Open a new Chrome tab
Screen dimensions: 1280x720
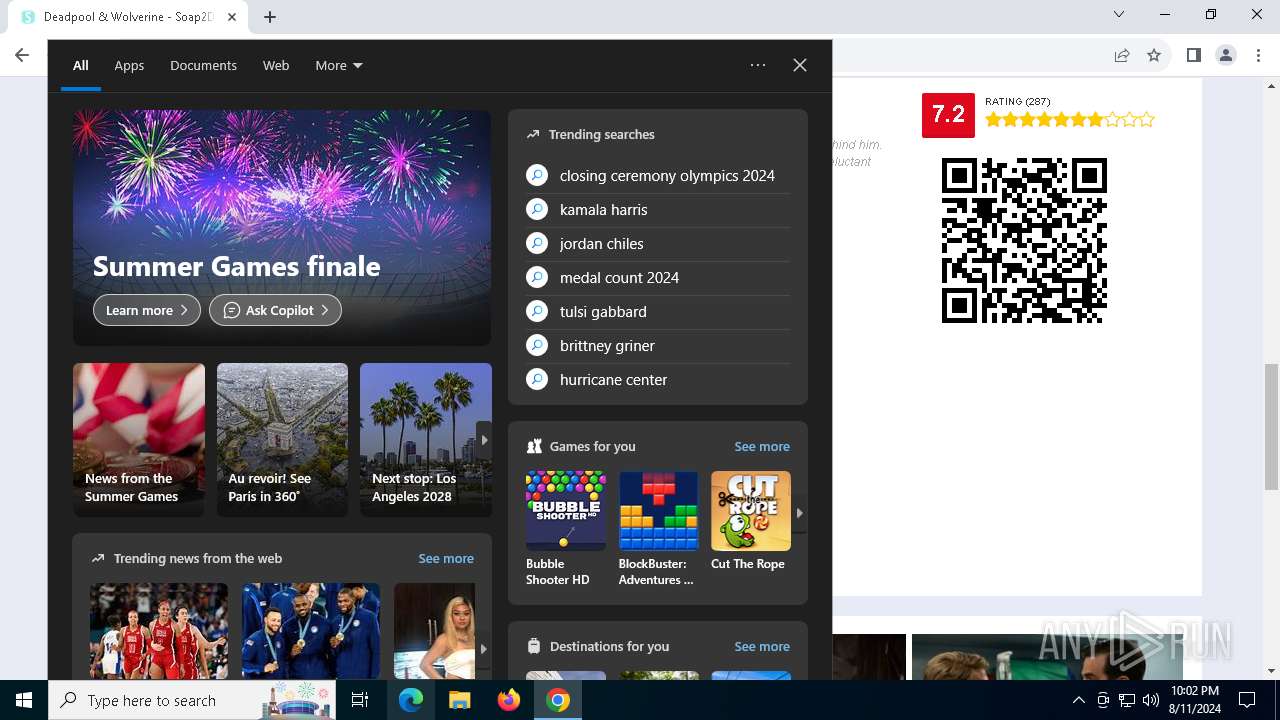click(x=270, y=17)
